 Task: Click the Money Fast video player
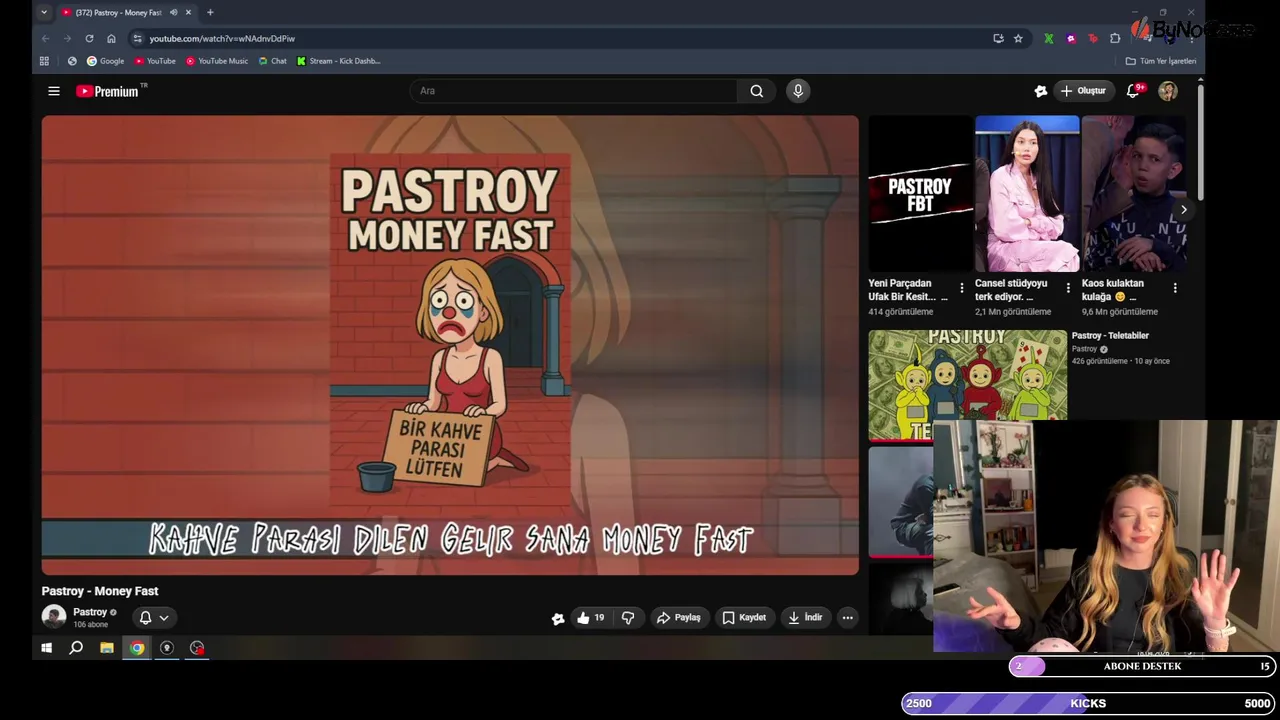pos(450,345)
